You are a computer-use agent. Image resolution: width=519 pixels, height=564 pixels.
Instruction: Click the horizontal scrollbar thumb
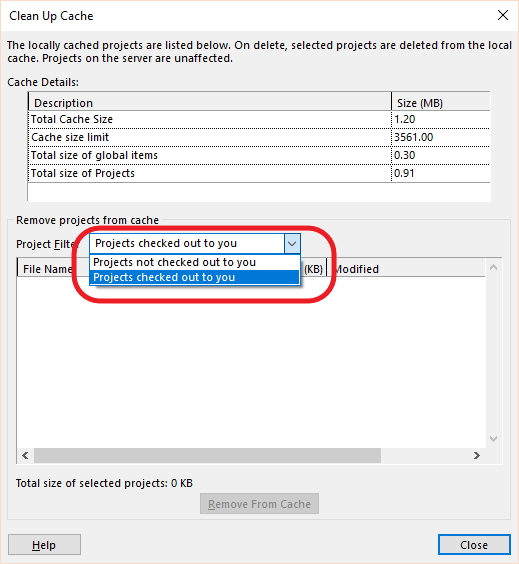208,455
